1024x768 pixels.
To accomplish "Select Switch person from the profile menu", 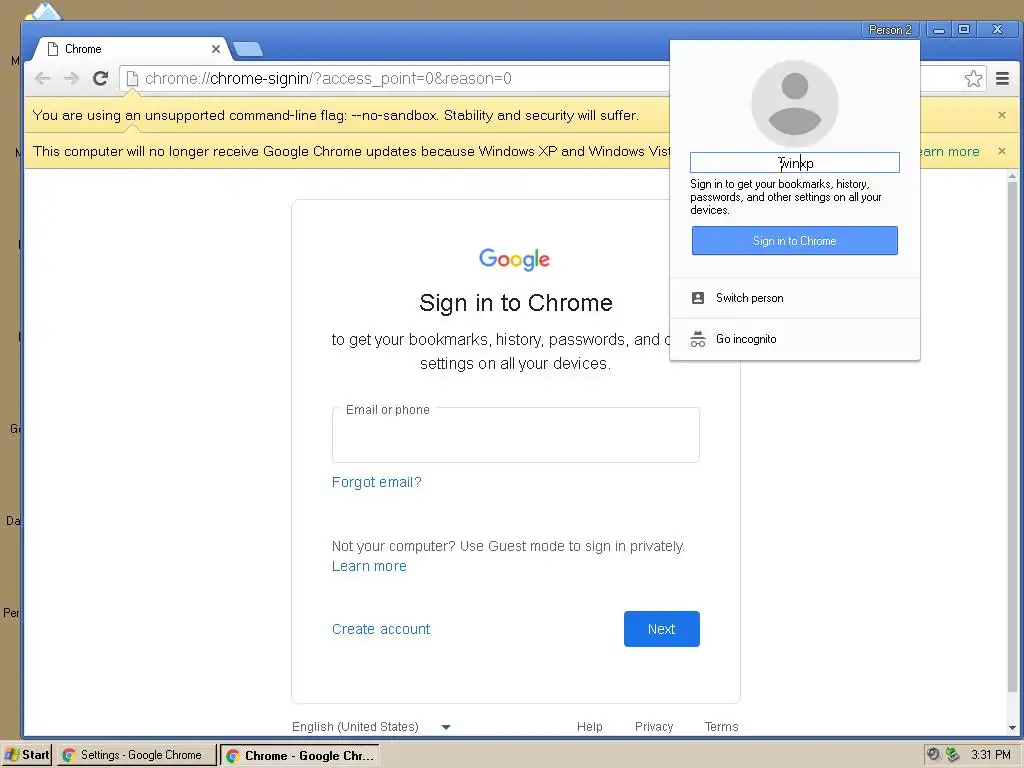I will click(x=795, y=298).
